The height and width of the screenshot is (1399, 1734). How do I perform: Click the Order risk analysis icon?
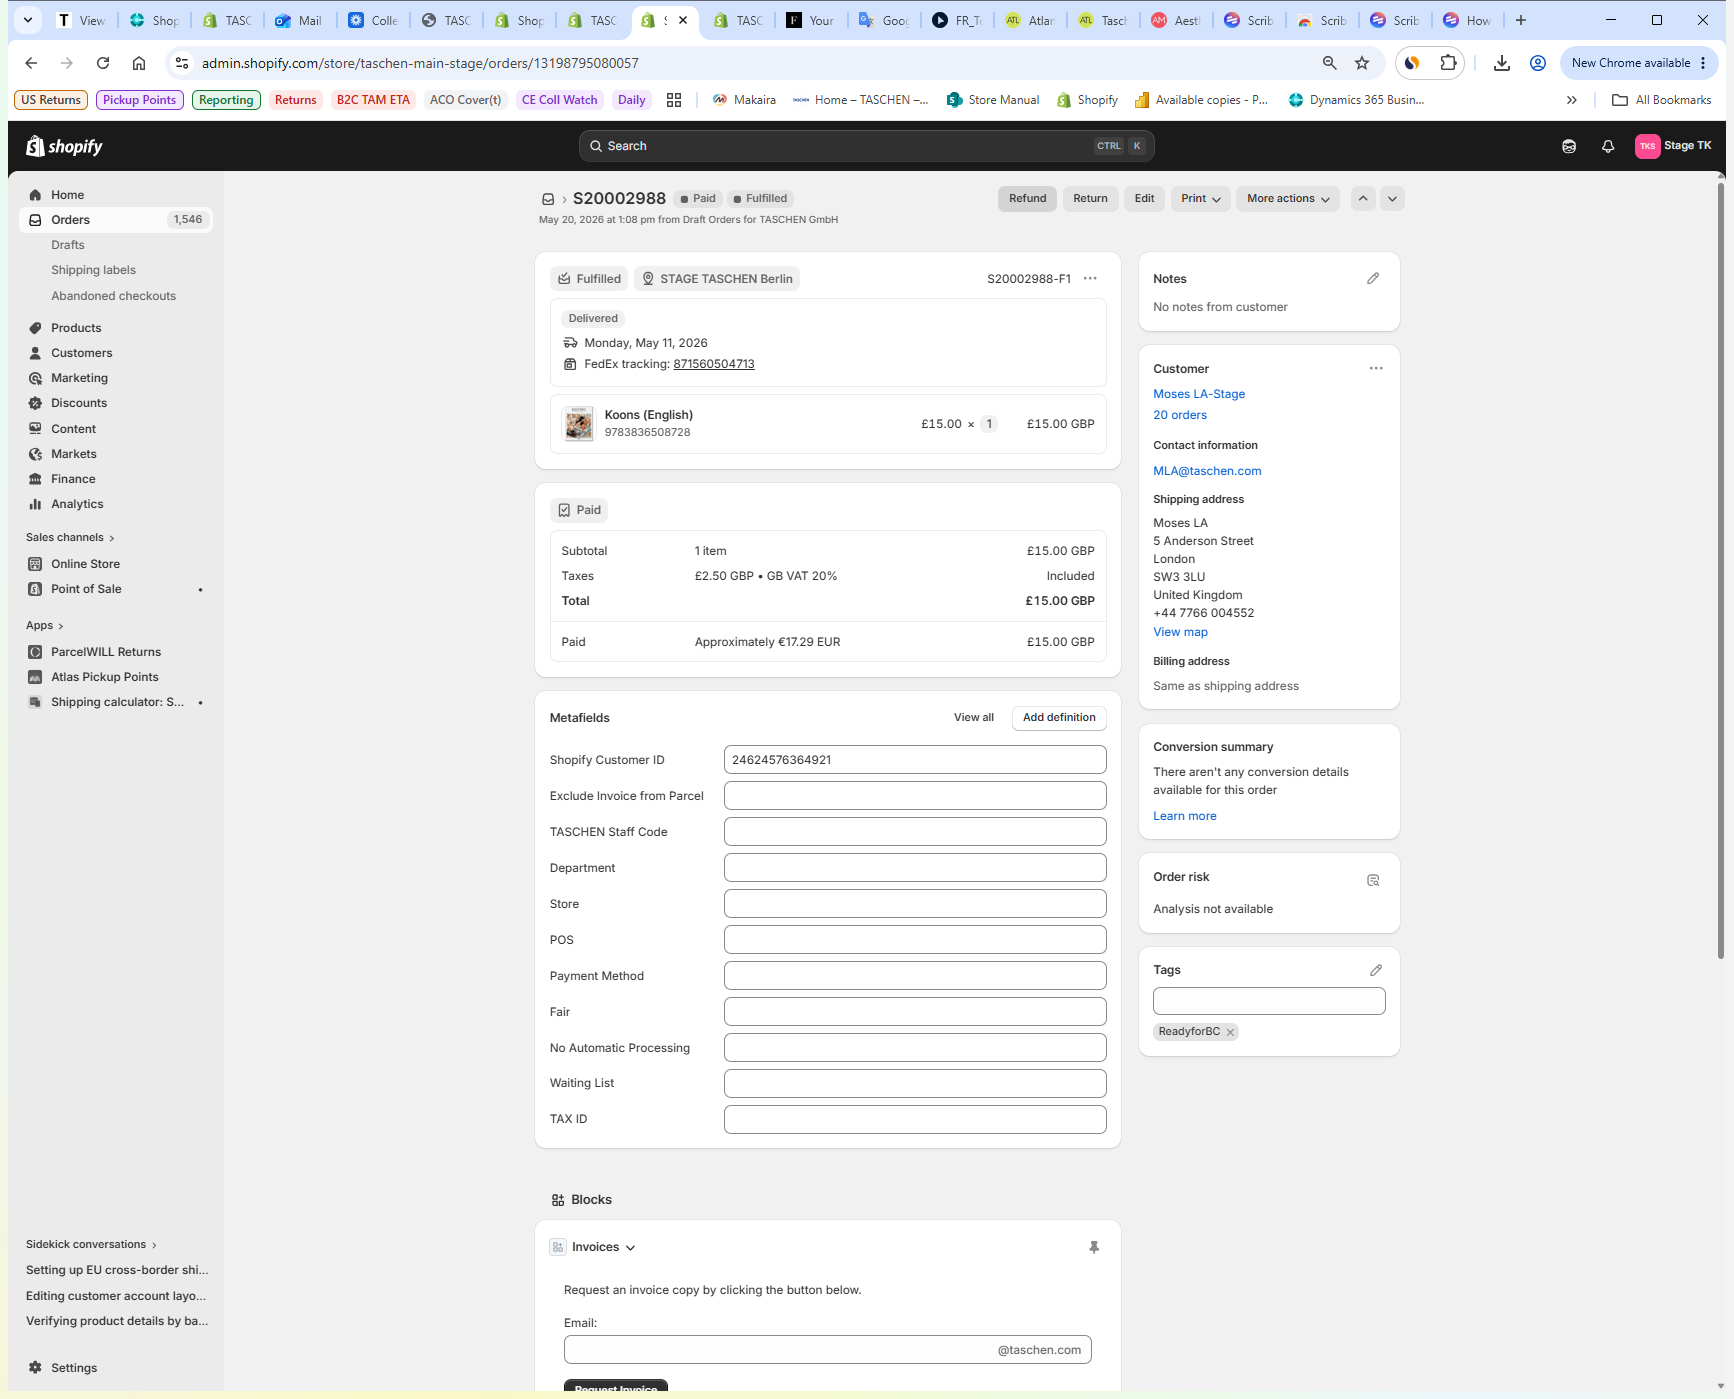(x=1373, y=880)
